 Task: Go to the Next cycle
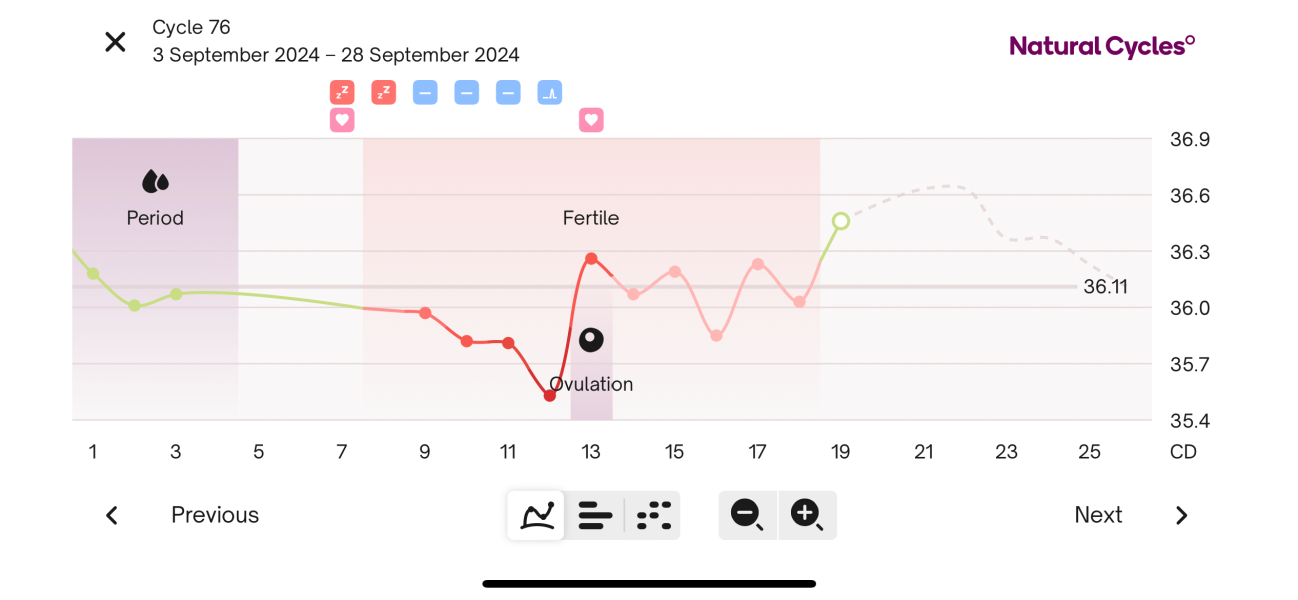(1097, 515)
